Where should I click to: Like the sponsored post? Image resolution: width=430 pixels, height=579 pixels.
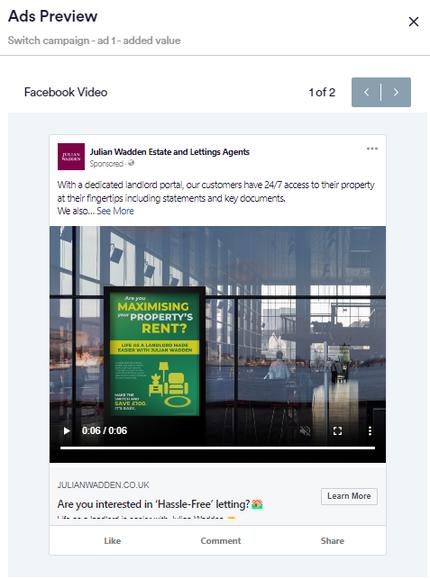click(x=112, y=541)
